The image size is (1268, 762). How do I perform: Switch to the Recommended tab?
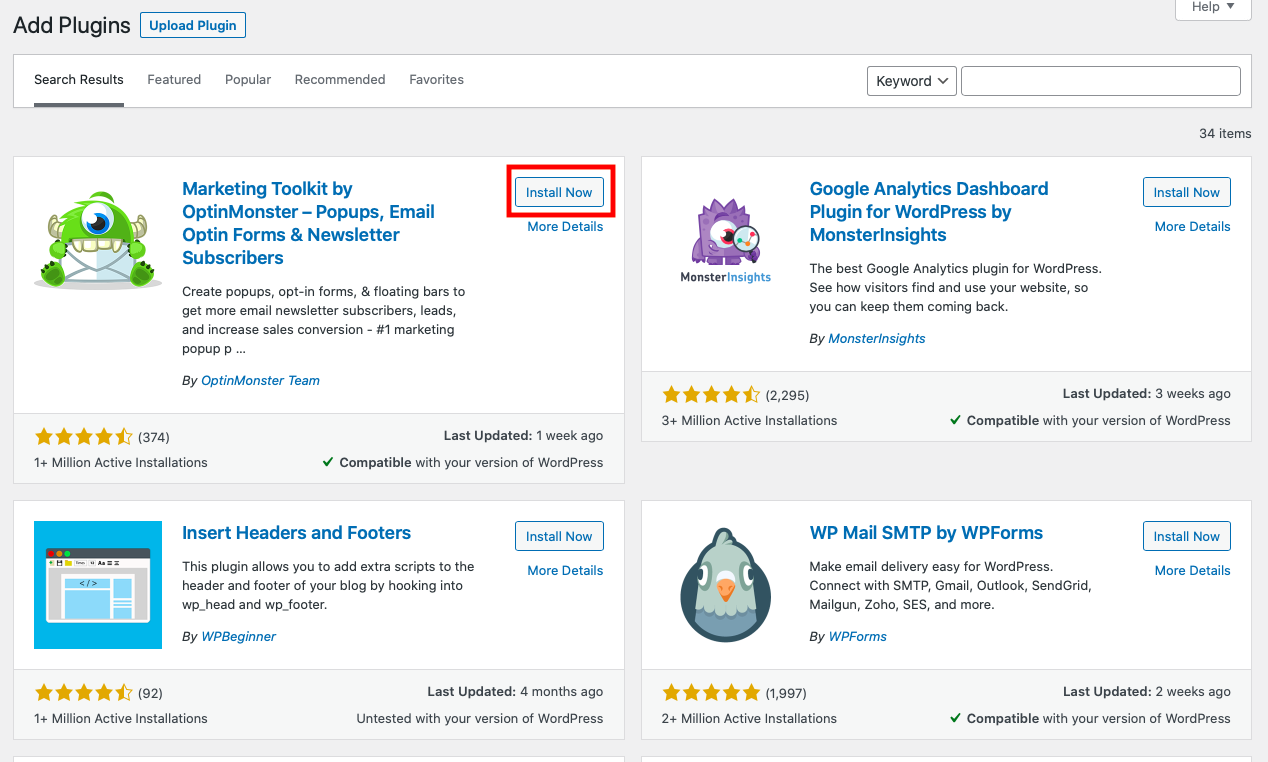coord(340,80)
